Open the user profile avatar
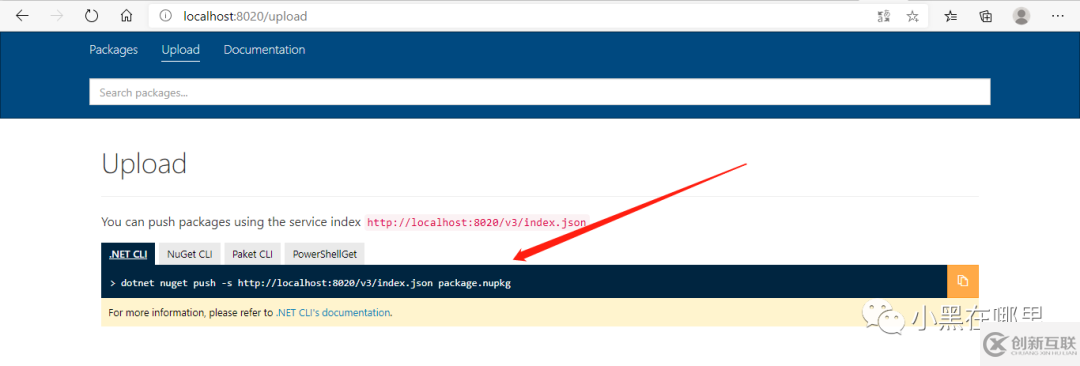Viewport: 1080px width, 366px height. (1022, 16)
